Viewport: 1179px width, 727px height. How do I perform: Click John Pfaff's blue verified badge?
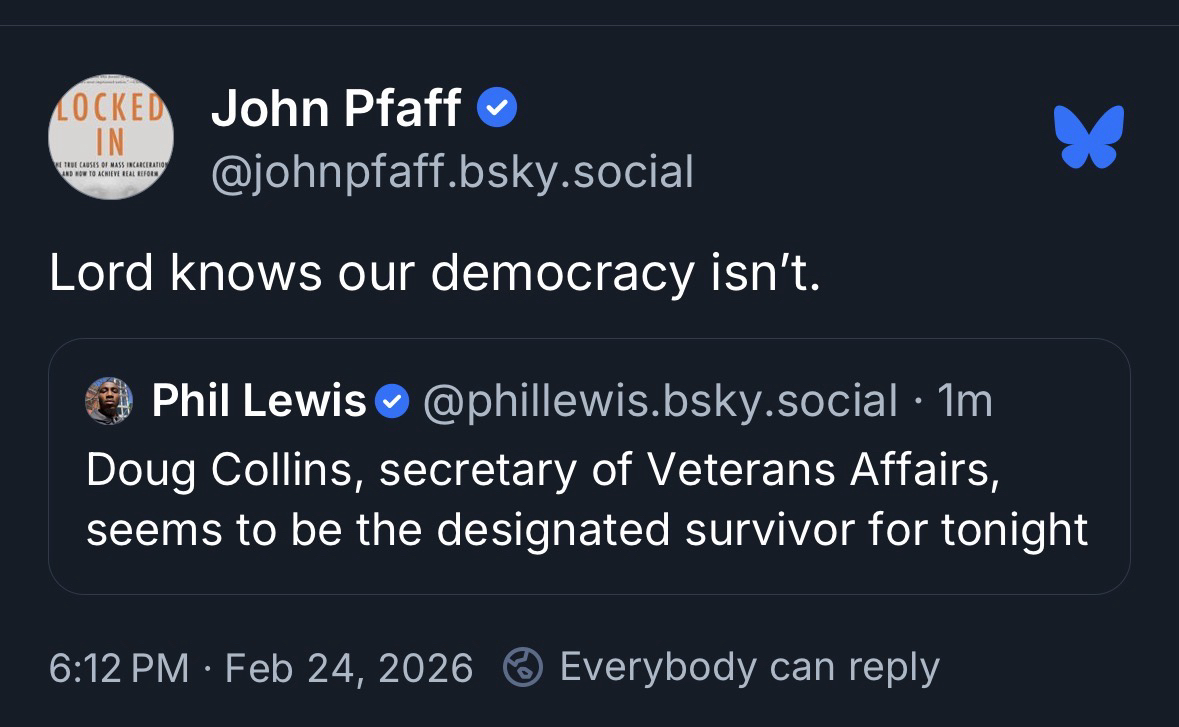click(x=496, y=108)
